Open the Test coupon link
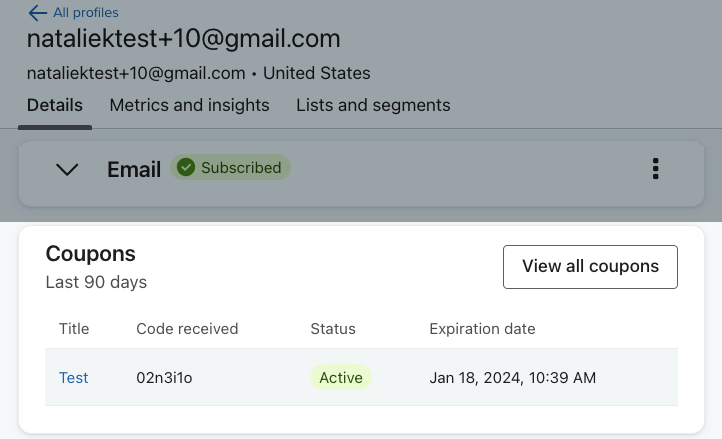722x439 pixels. 73,378
